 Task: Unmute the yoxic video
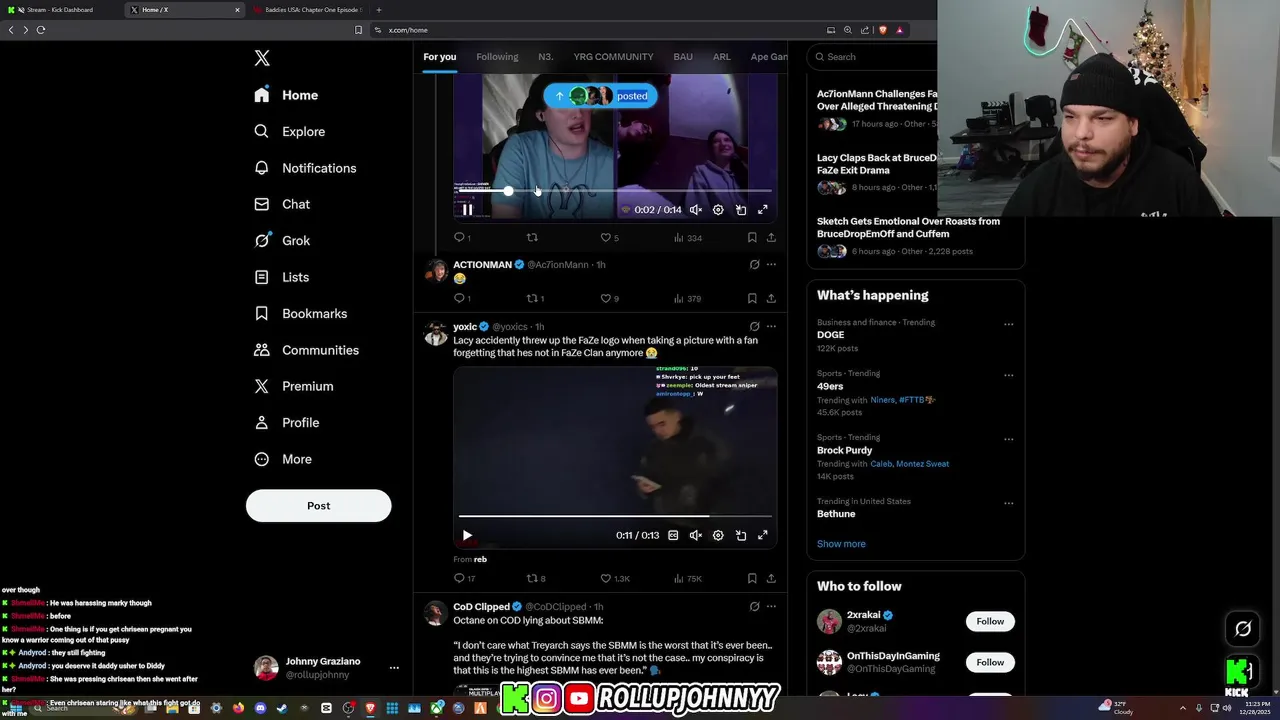696,536
